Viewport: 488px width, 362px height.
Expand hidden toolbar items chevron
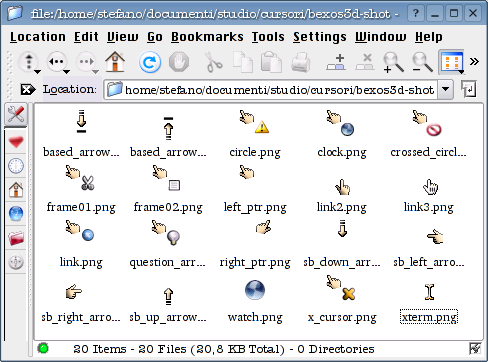(x=474, y=62)
